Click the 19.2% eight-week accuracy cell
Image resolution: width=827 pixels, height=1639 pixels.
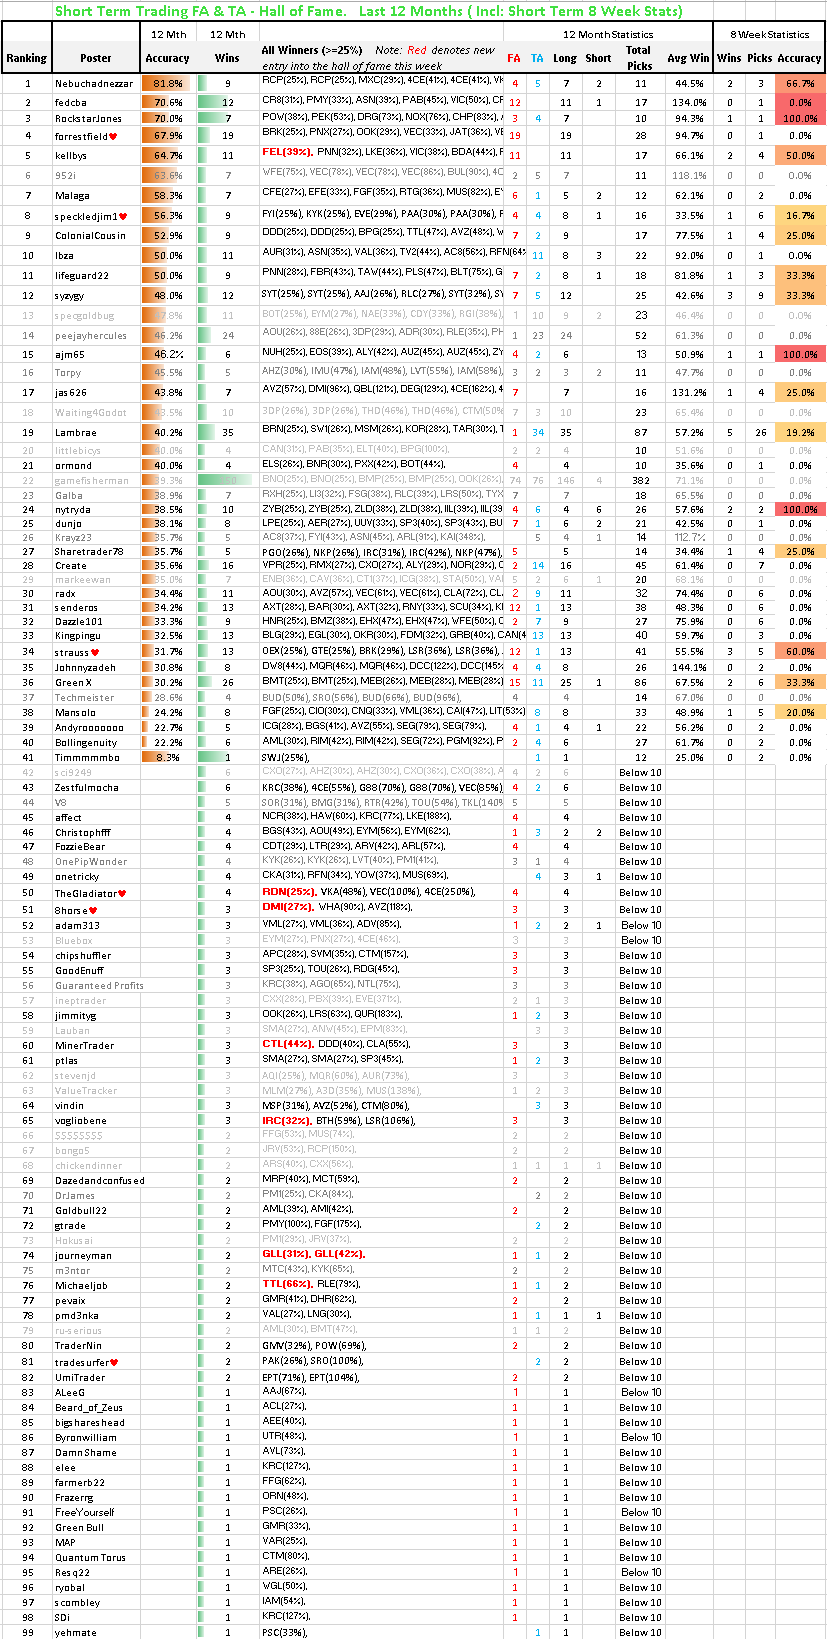tap(800, 433)
